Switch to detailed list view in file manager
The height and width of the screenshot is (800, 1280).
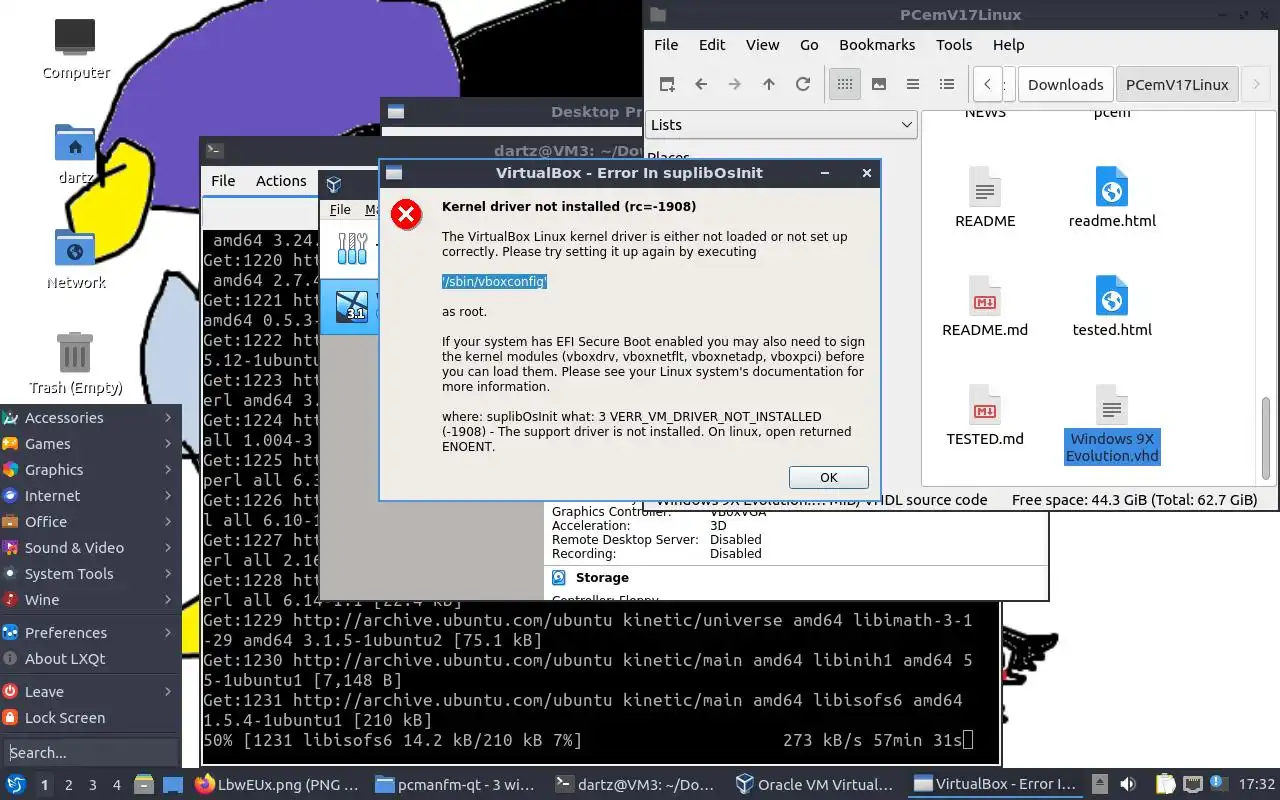pyautogui.click(x=947, y=84)
